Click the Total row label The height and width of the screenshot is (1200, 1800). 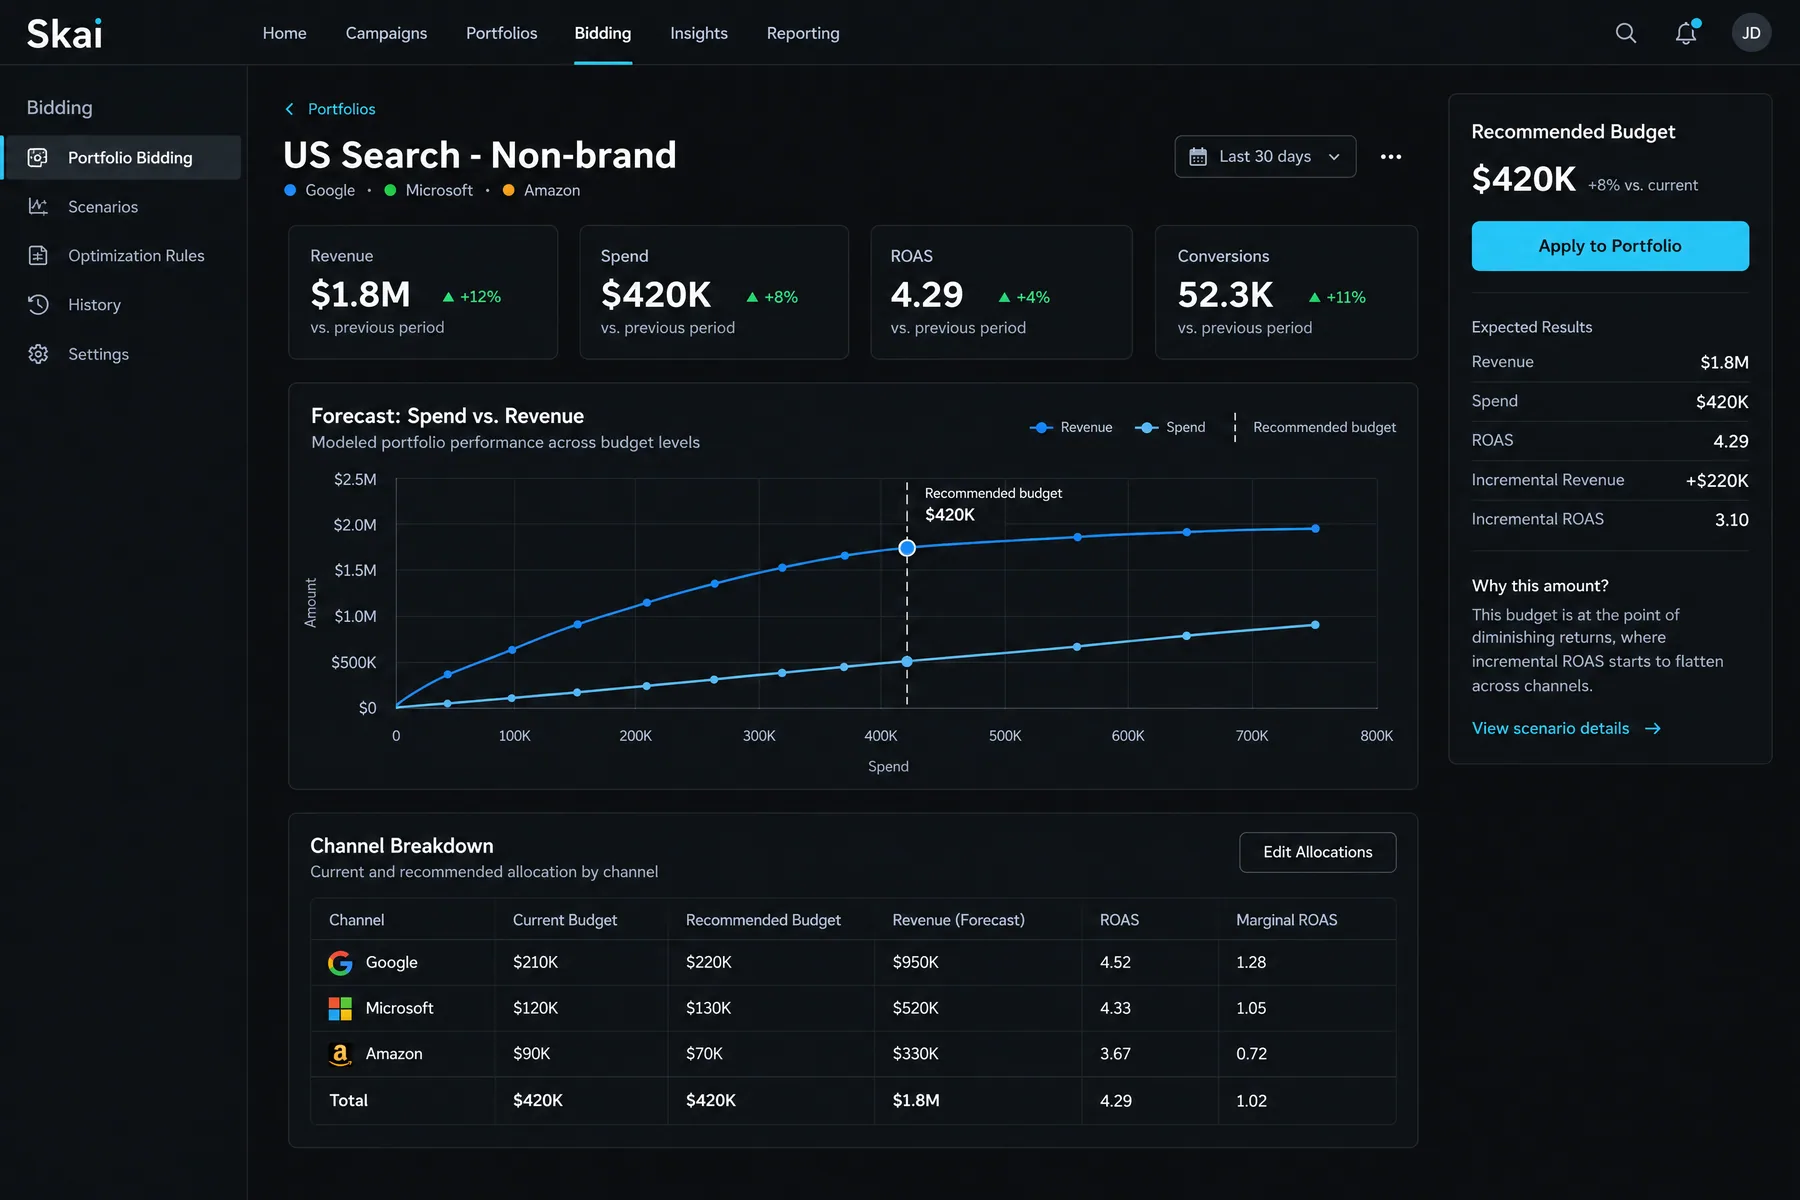(x=348, y=1100)
